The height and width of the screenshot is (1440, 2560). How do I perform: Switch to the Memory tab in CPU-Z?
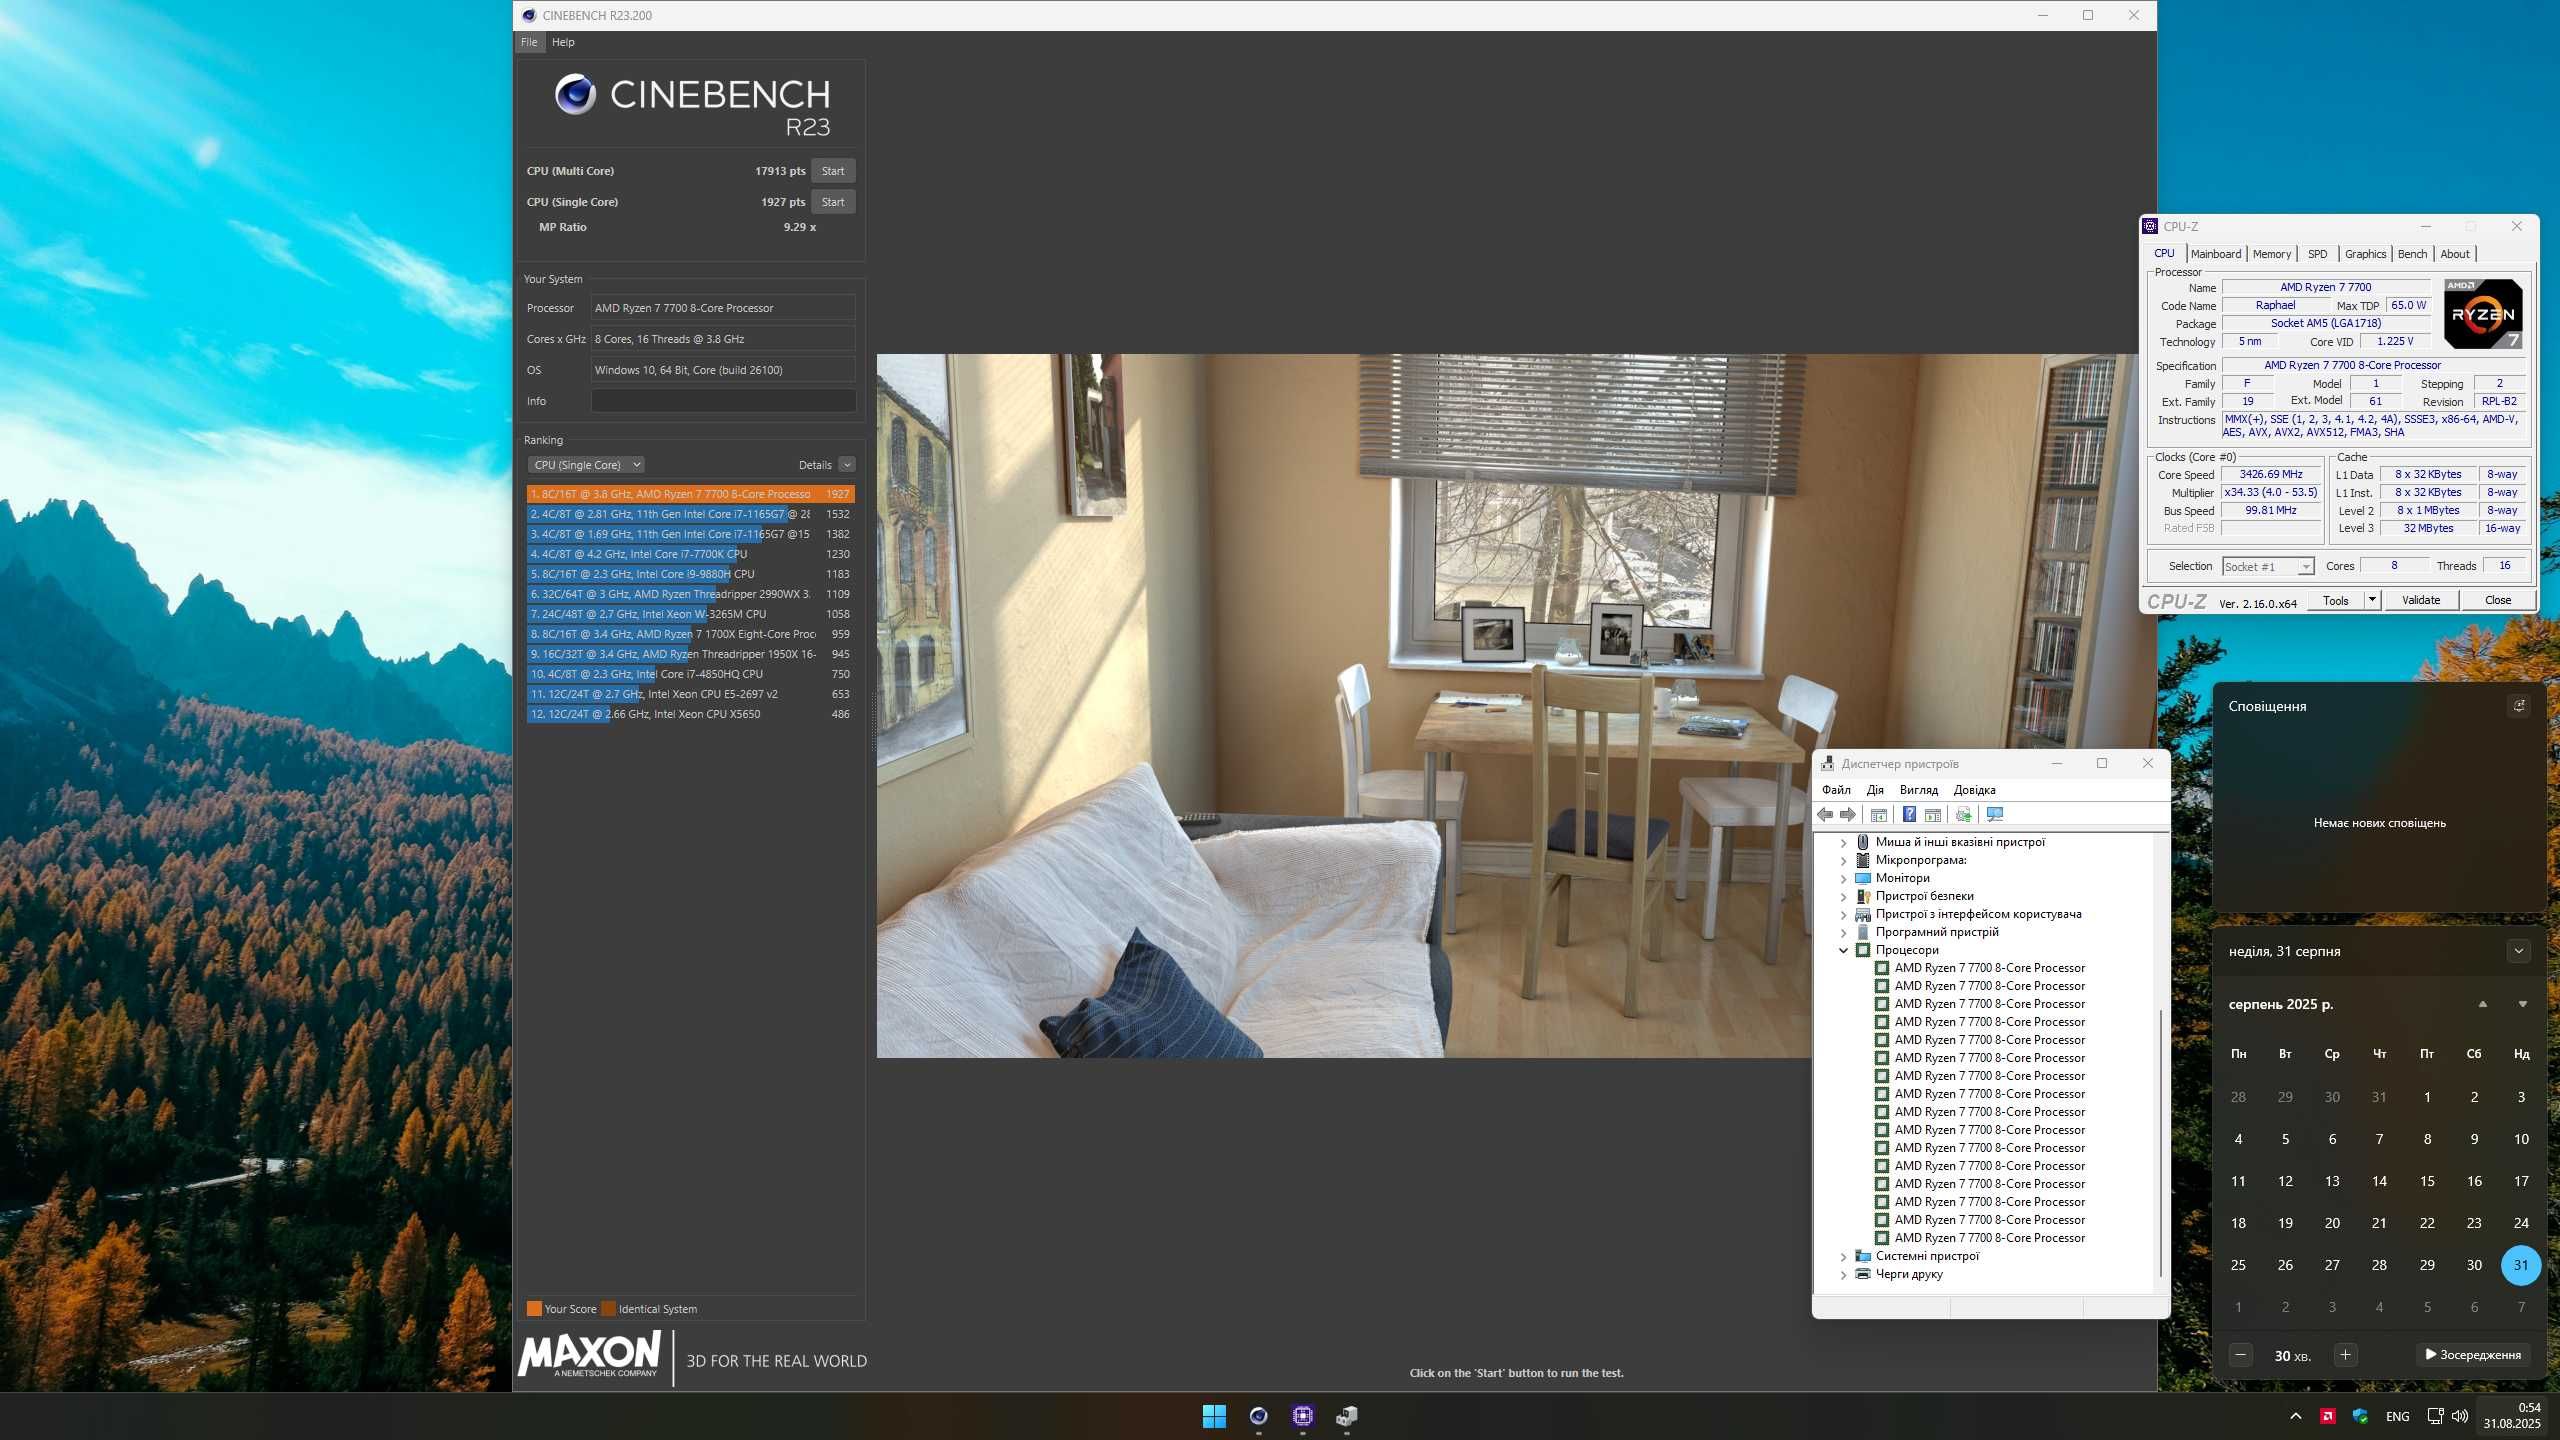tap(2271, 254)
